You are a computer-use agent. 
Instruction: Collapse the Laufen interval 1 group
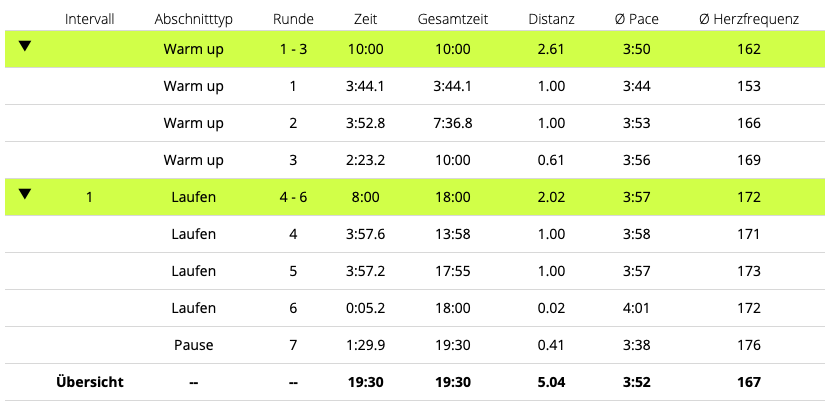coord(25,194)
